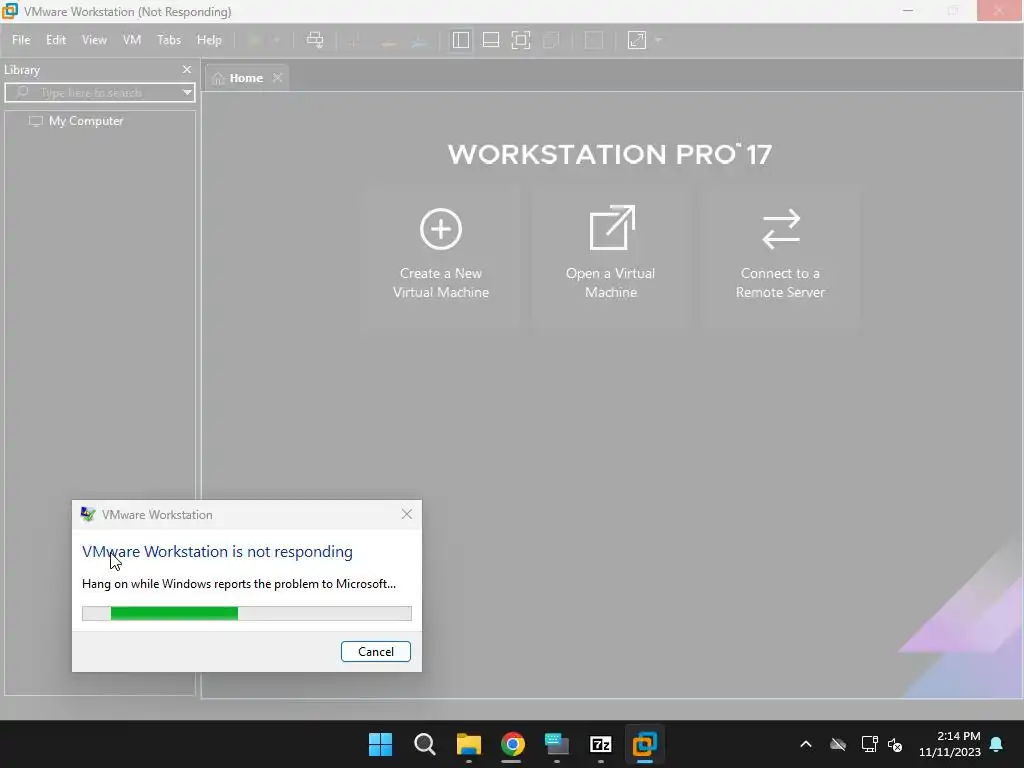Toggle the thumbnail bar icon
The width and height of the screenshot is (1024, 768).
[x=490, y=40]
